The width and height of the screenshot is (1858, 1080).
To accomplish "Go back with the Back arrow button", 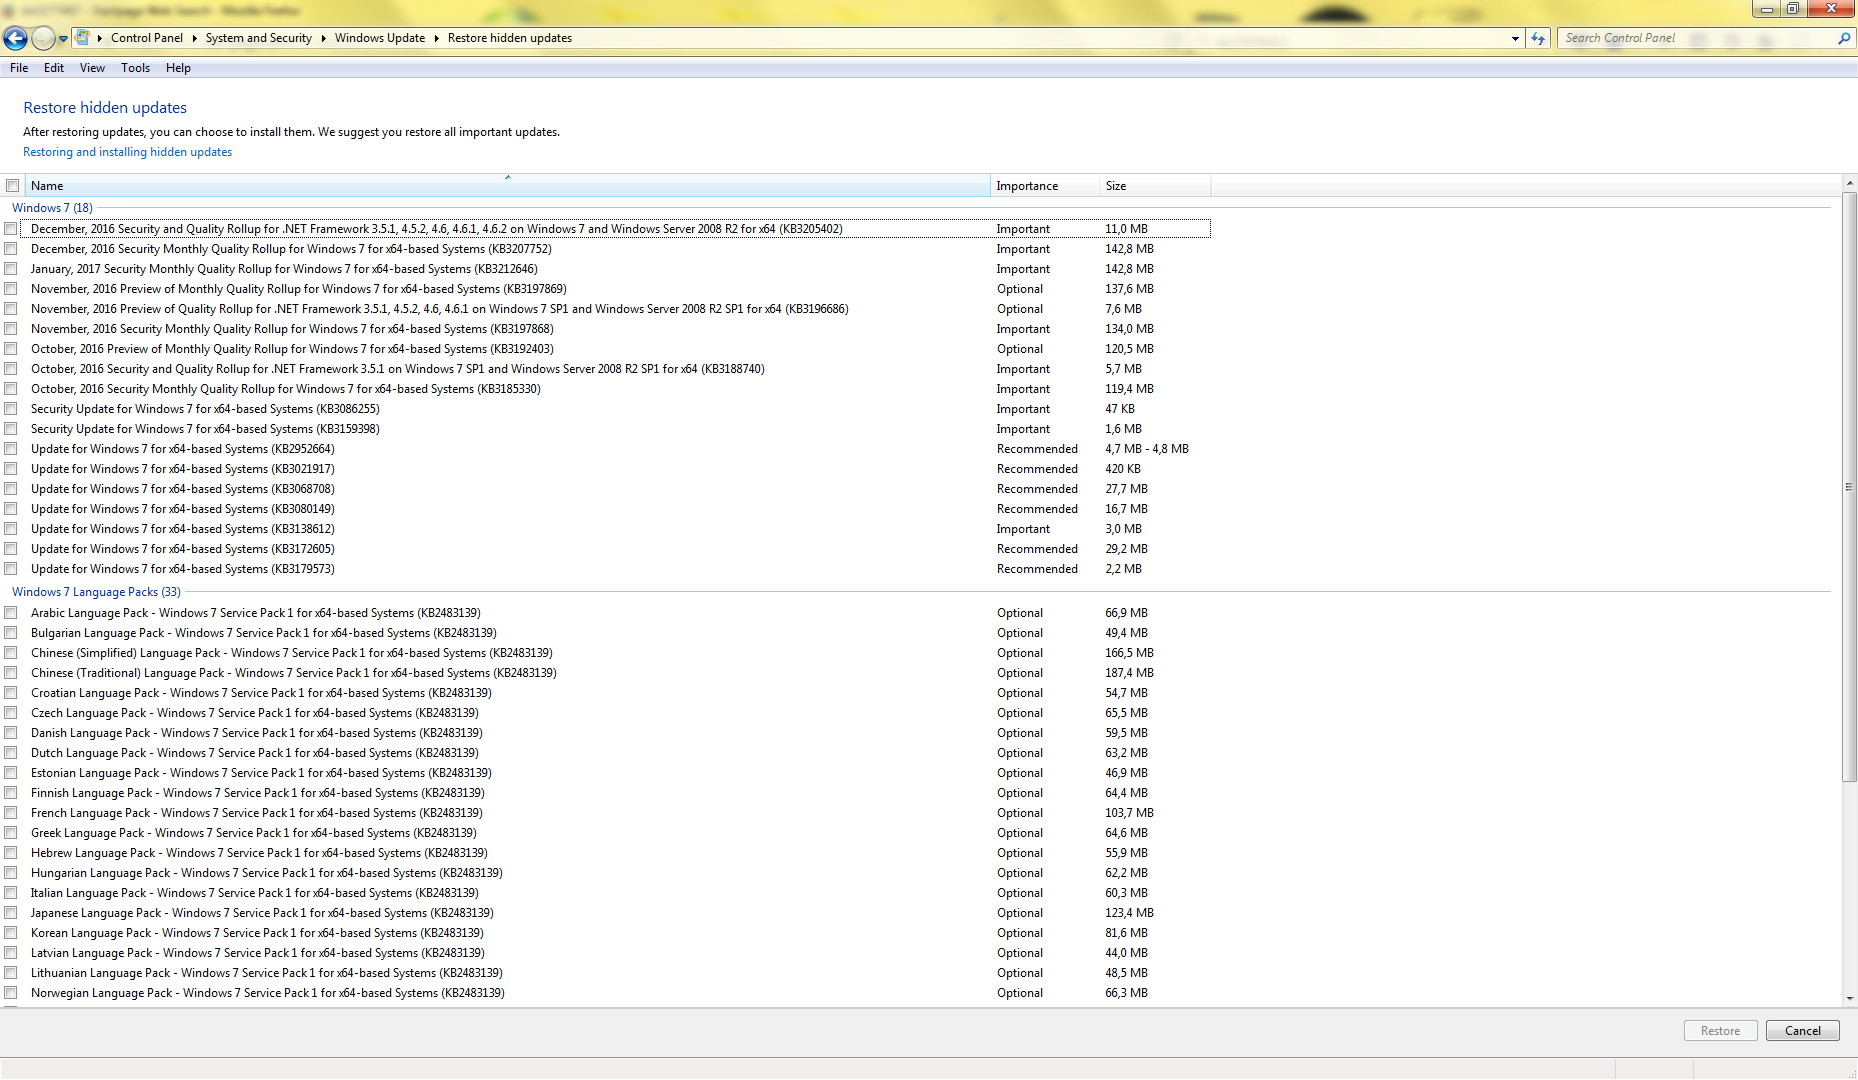I will coord(15,38).
